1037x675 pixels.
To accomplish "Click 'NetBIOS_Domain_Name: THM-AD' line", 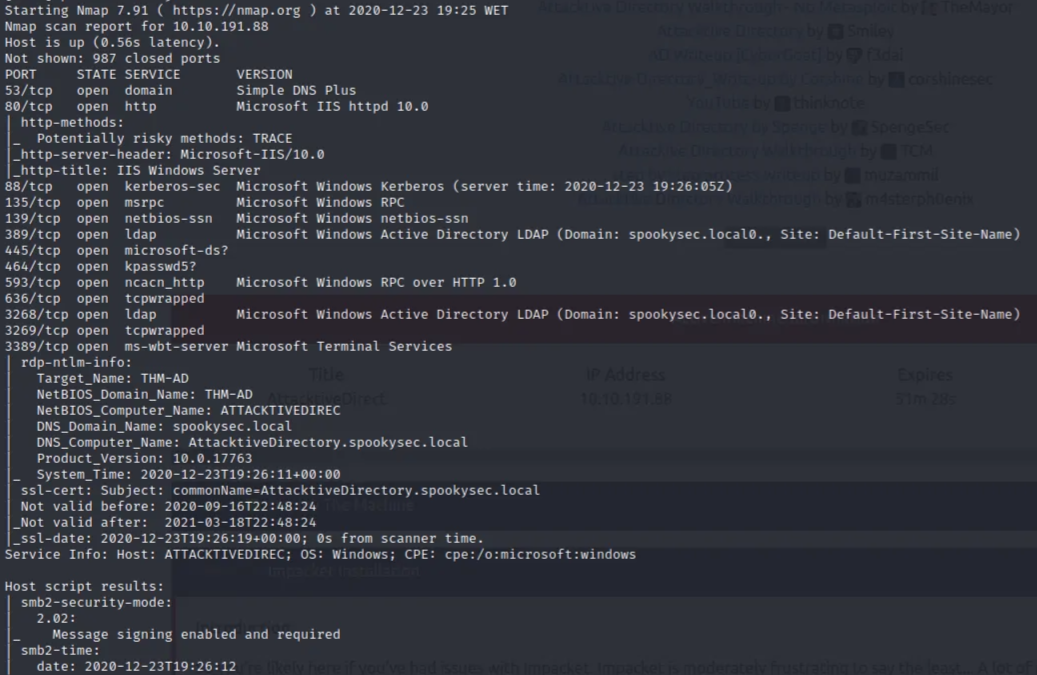I will (144, 395).
